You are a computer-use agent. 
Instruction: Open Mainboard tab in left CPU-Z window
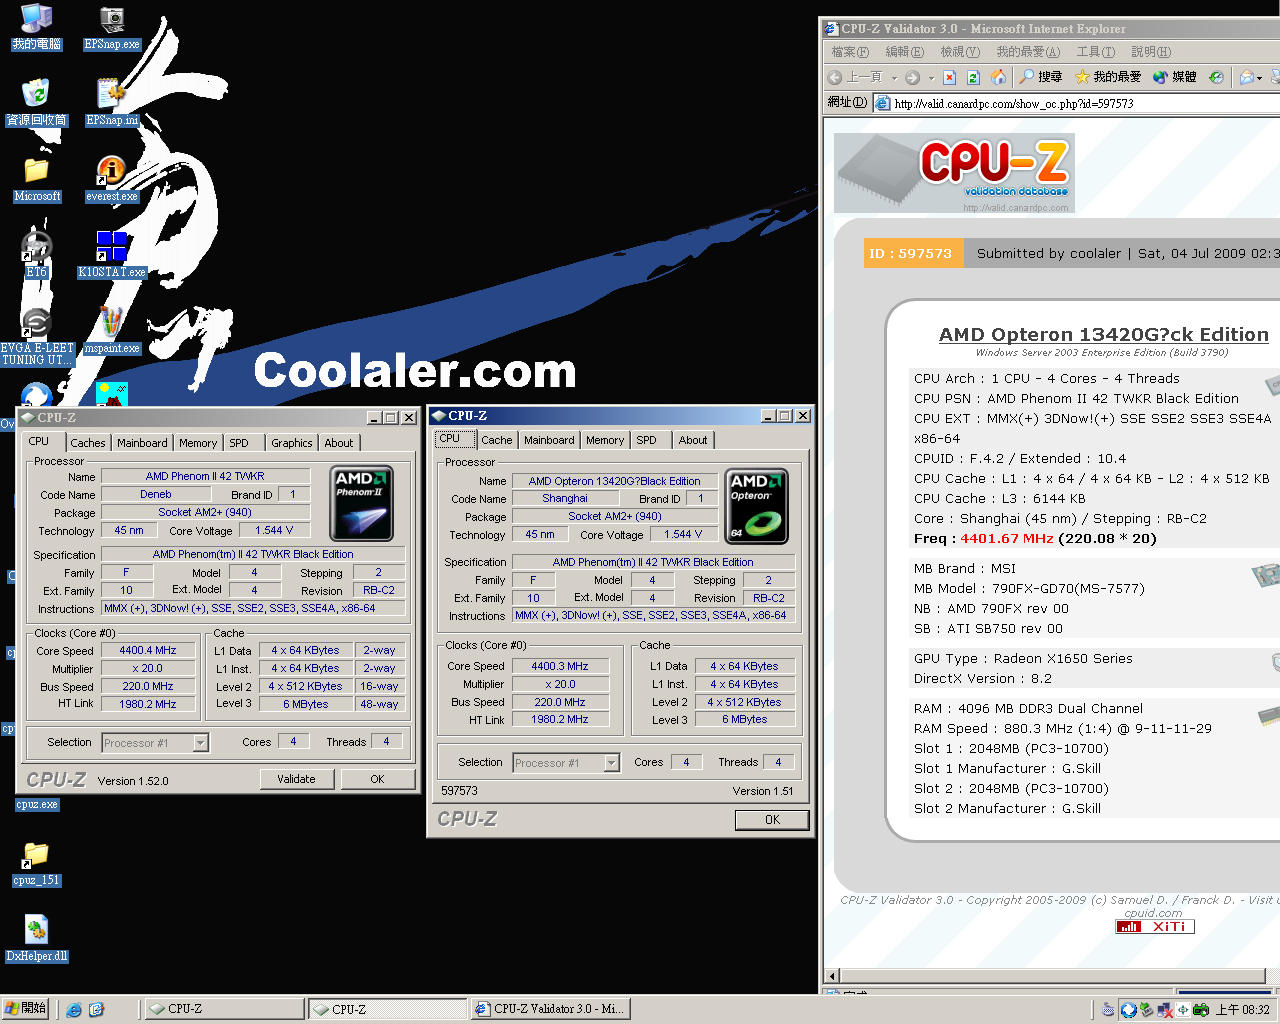coord(142,443)
